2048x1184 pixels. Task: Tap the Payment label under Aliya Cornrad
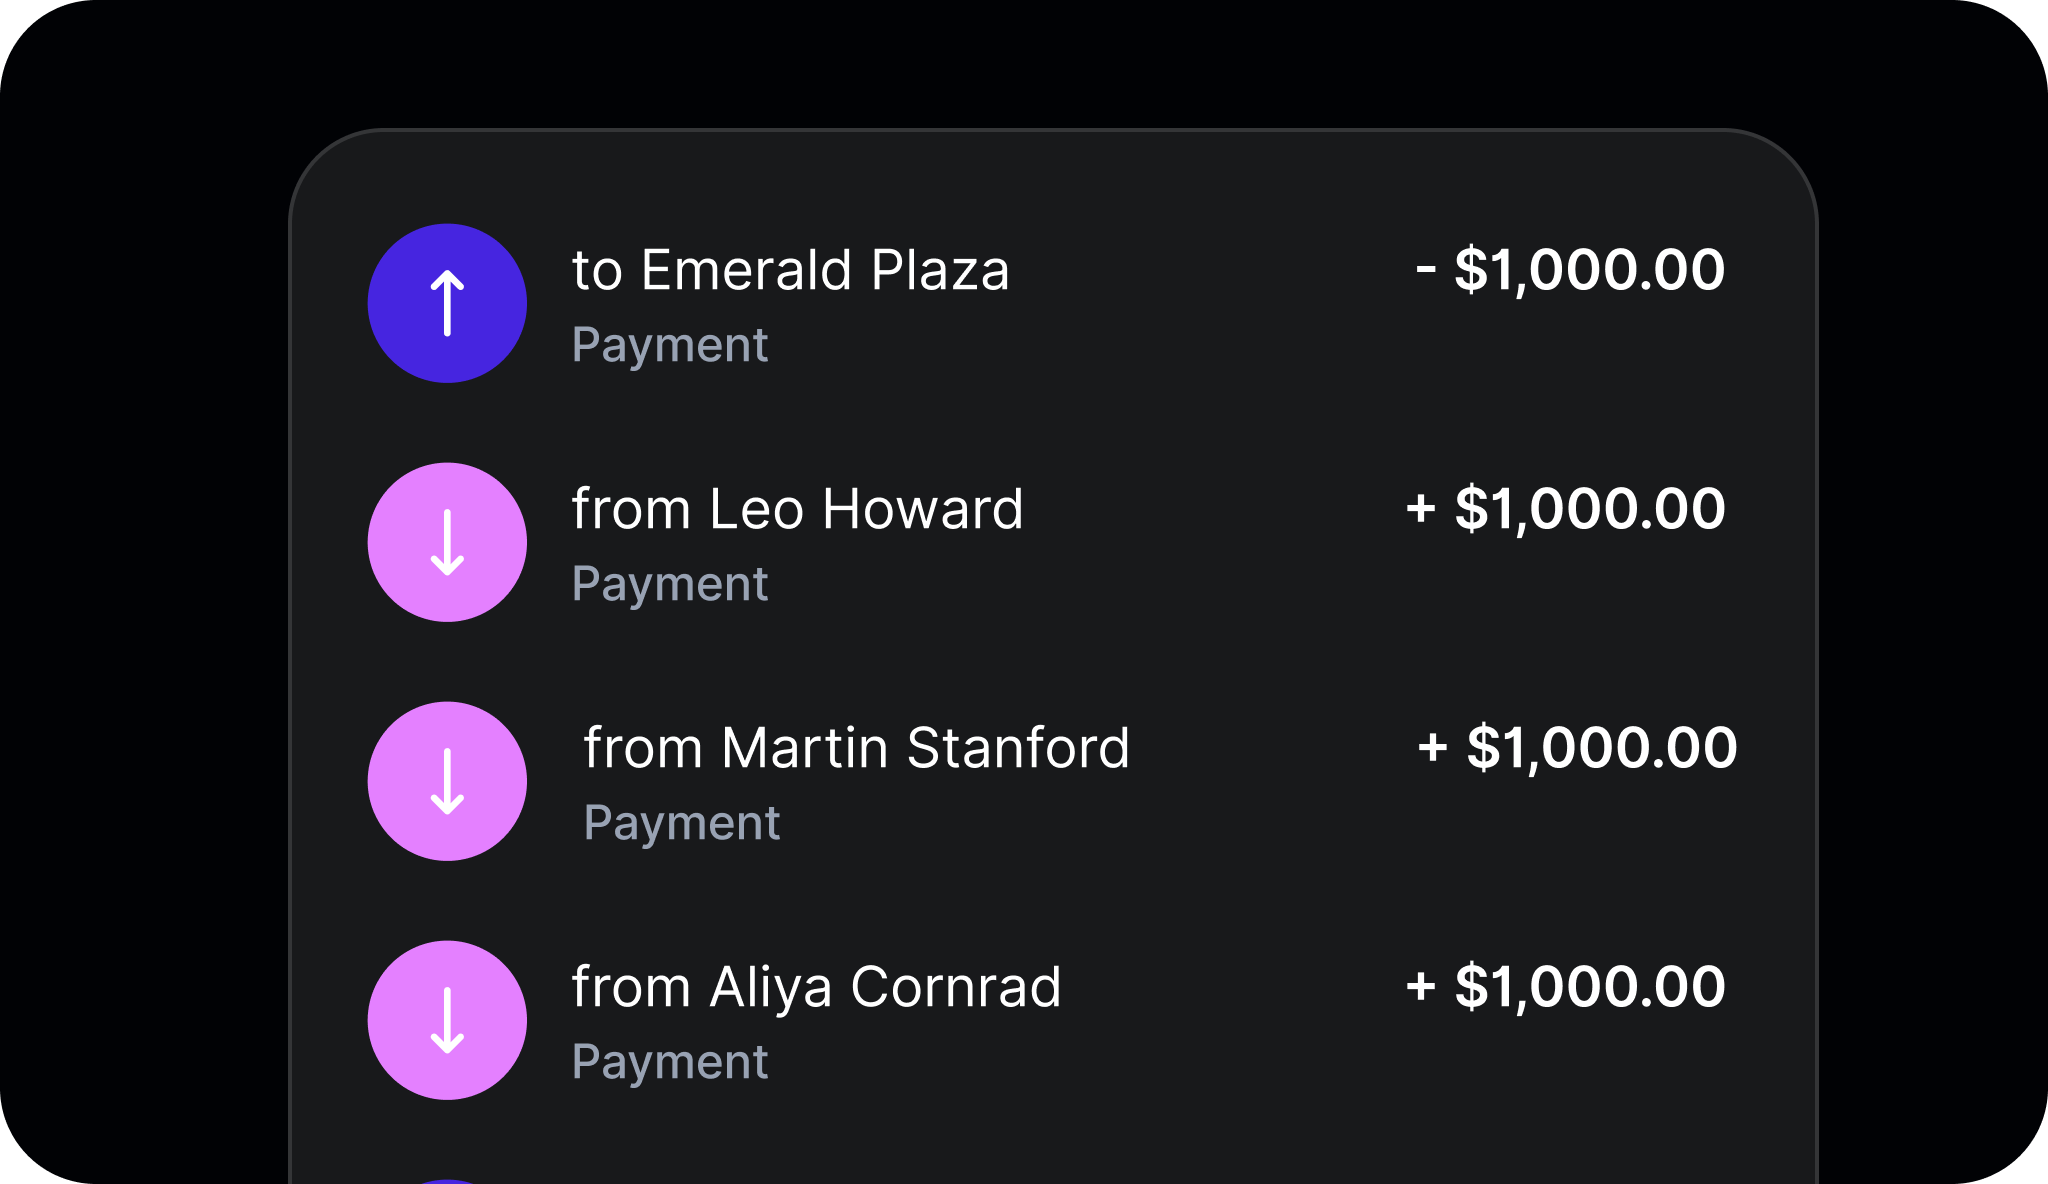(x=669, y=1062)
